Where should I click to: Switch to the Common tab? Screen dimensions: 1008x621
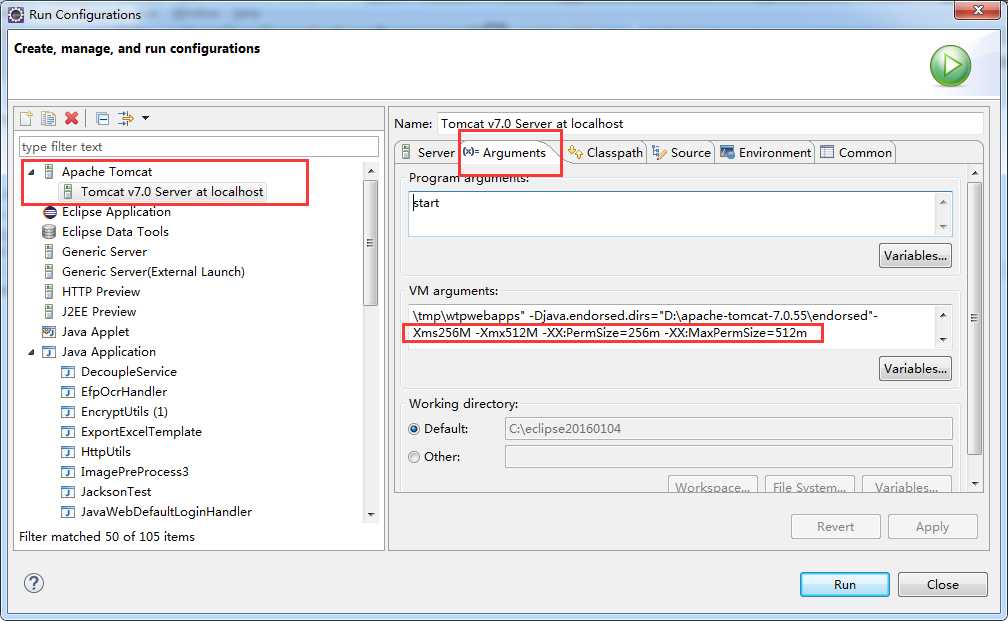tap(856, 152)
